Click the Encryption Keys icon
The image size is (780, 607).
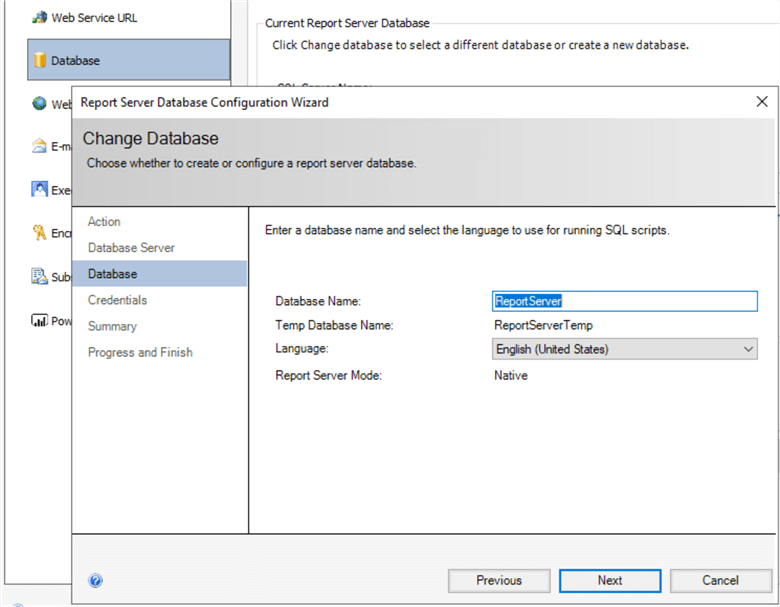(x=40, y=233)
